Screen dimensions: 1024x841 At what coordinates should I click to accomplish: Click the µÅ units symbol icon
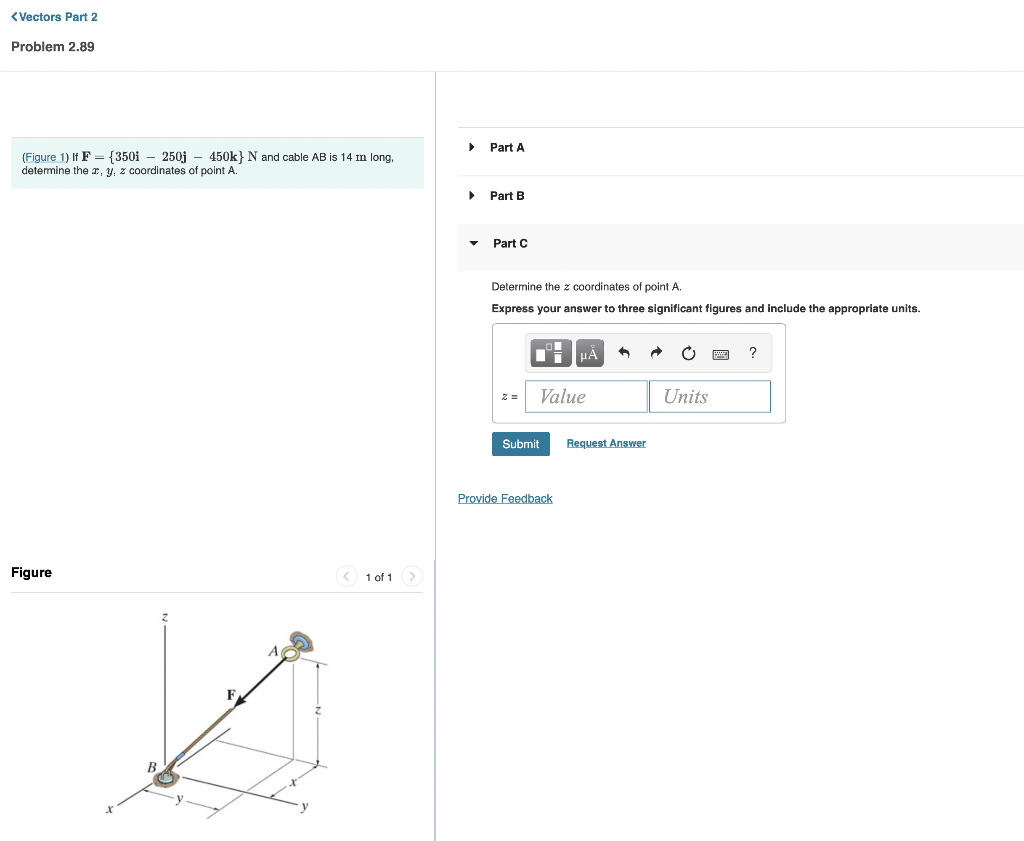pos(589,352)
